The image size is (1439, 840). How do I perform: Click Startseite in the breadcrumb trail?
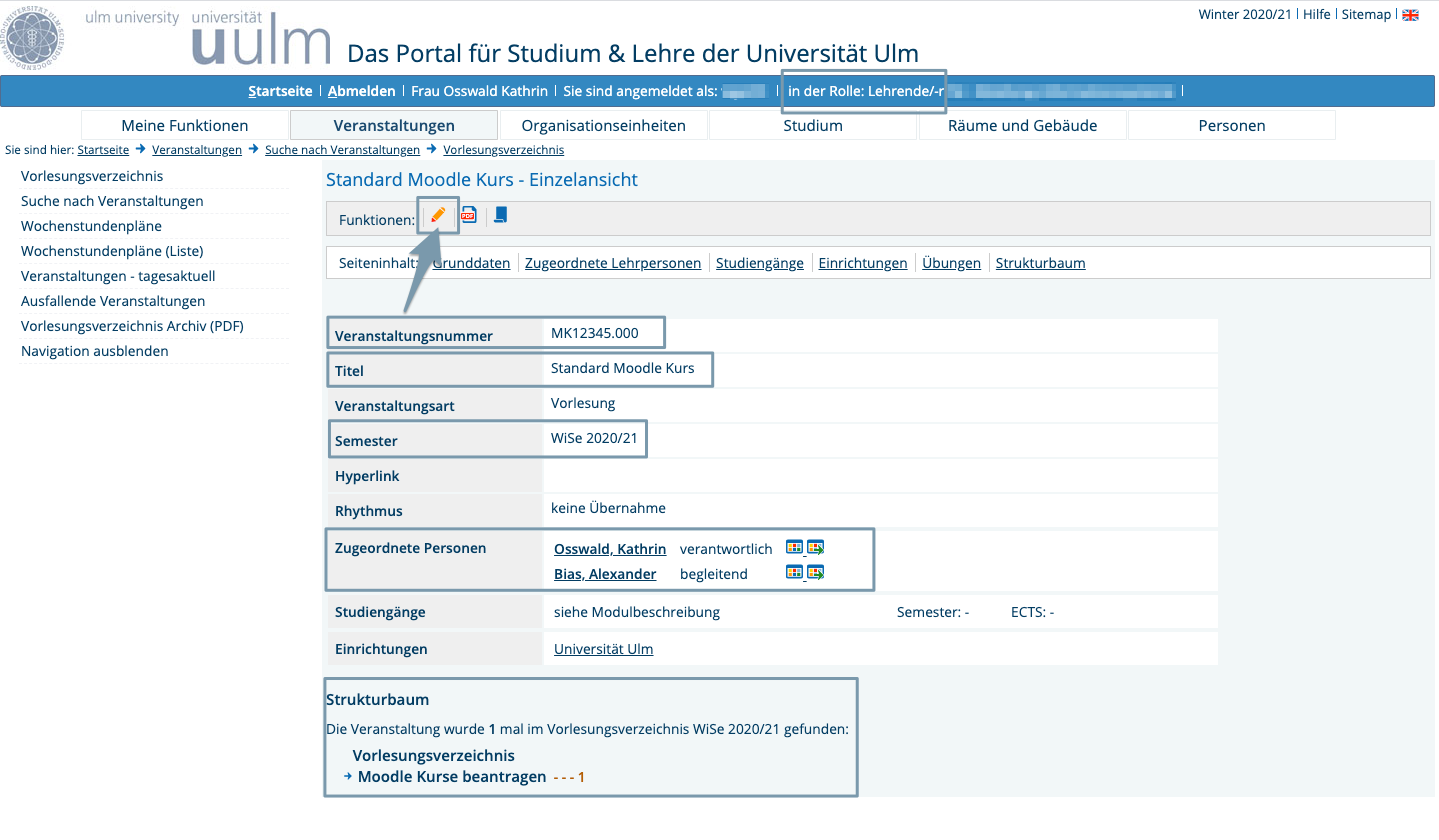pos(103,150)
